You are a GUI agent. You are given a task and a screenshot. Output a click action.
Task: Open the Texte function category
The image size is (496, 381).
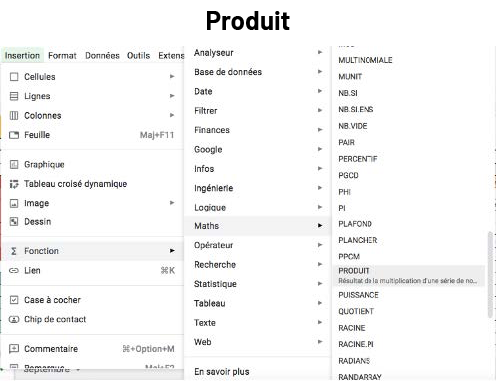coord(257,322)
